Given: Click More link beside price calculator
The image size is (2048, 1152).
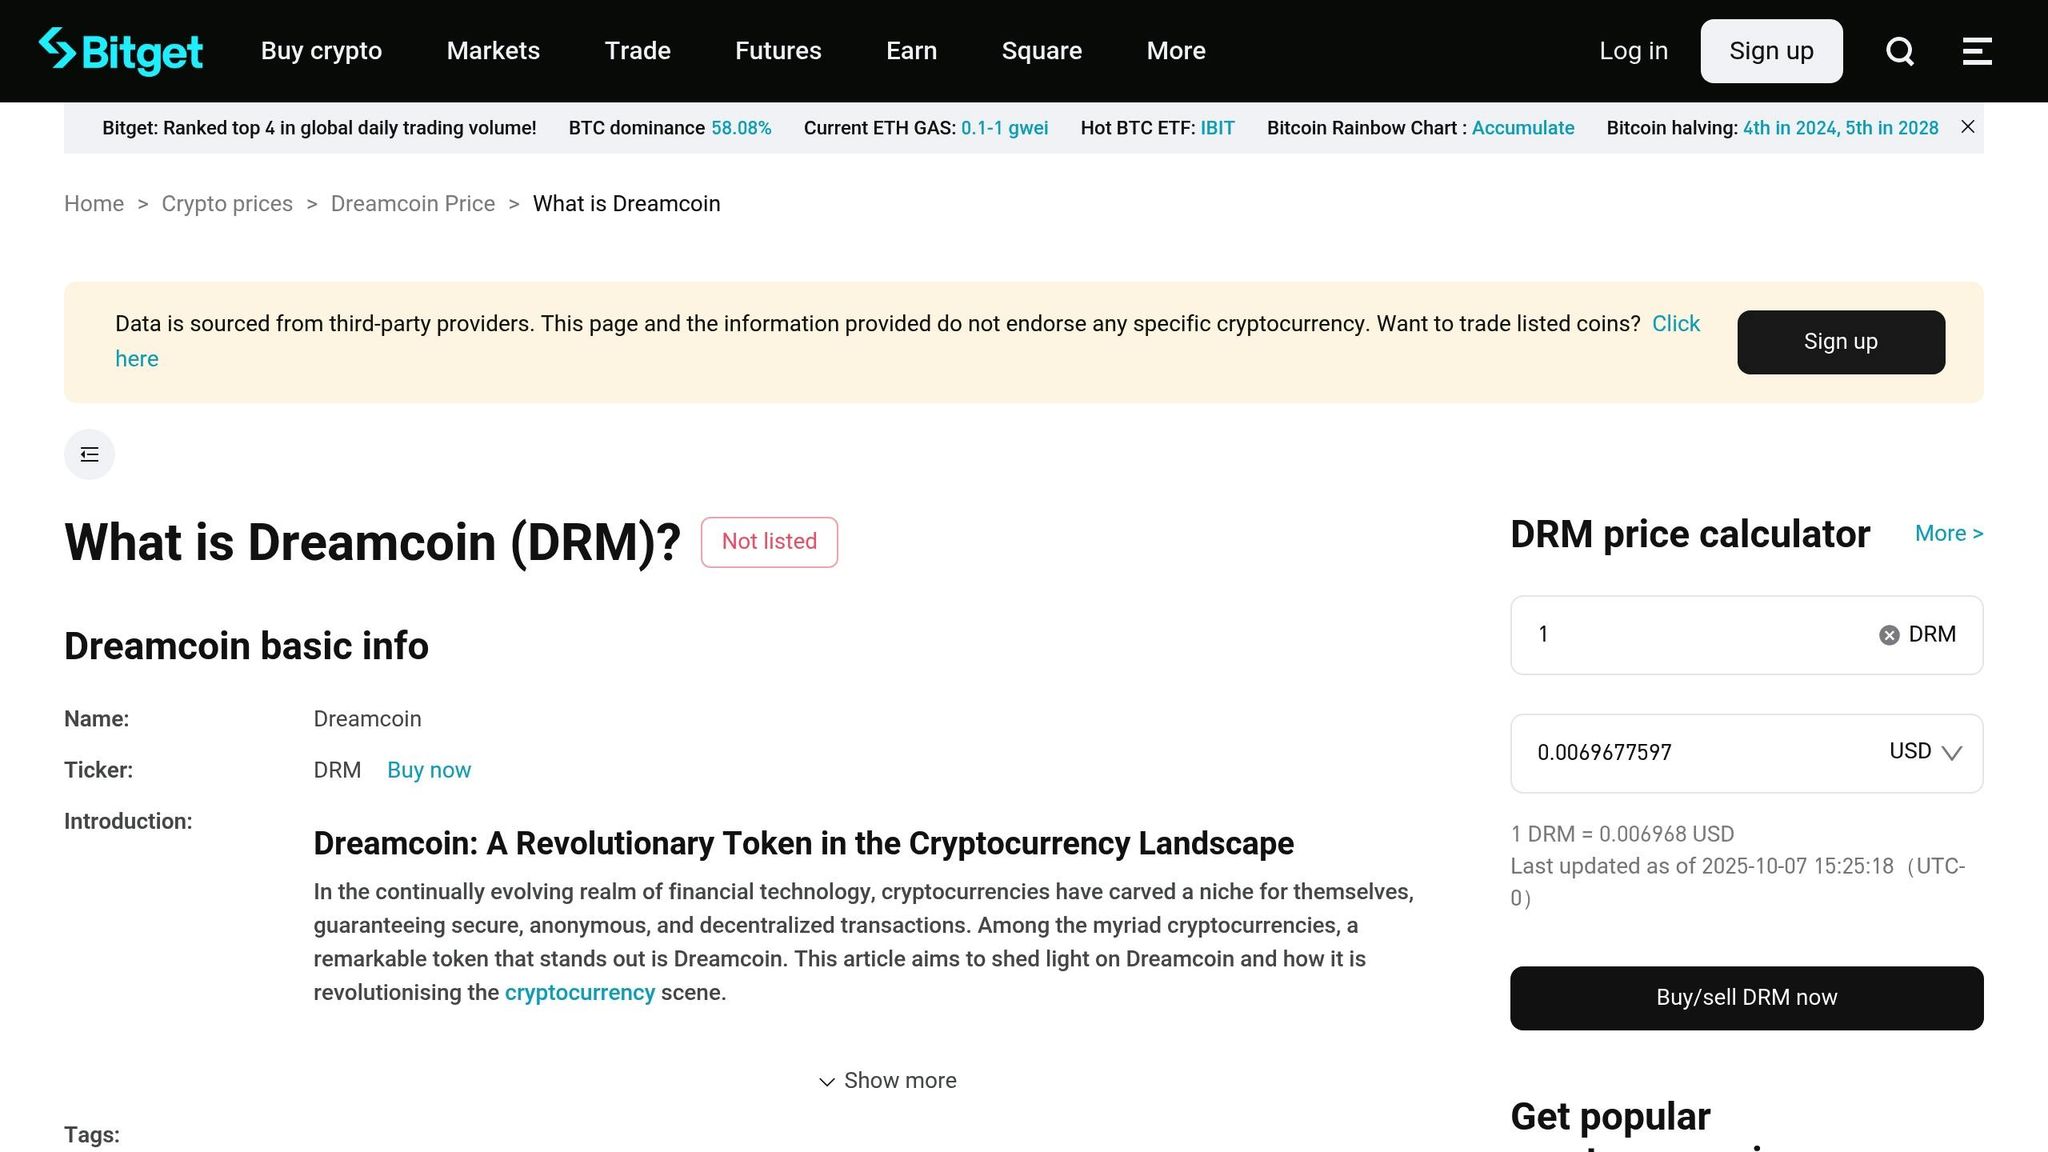Looking at the screenshot, I should (1948, 534).
